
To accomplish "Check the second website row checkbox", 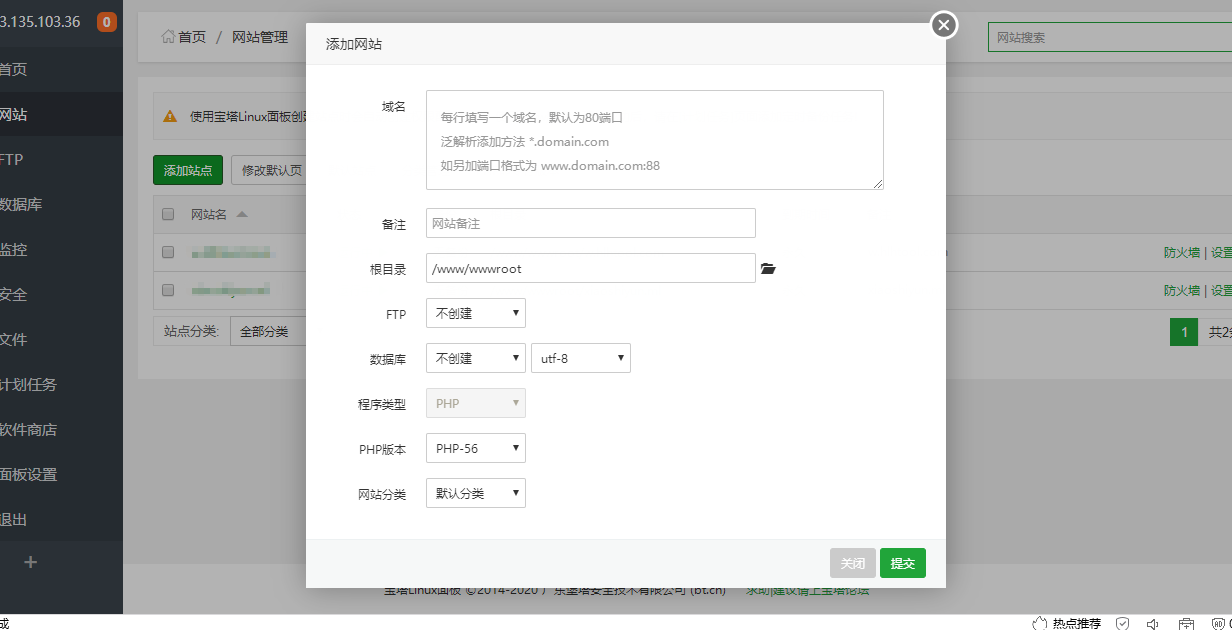I will (167, 291).
